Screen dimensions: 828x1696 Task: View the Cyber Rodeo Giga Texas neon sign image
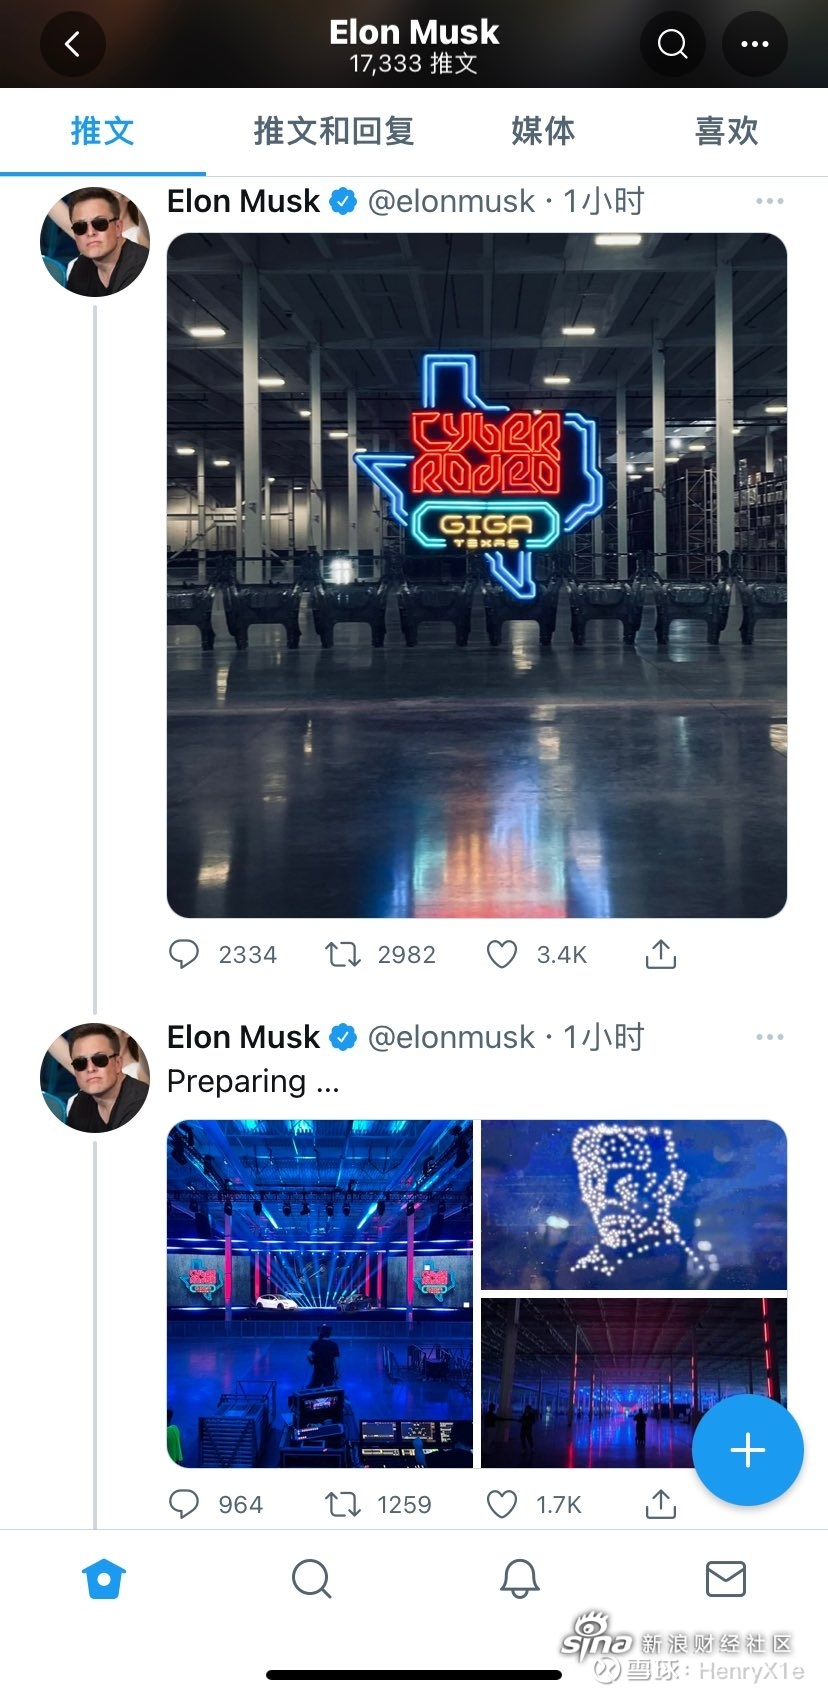(x=477, y=575)
